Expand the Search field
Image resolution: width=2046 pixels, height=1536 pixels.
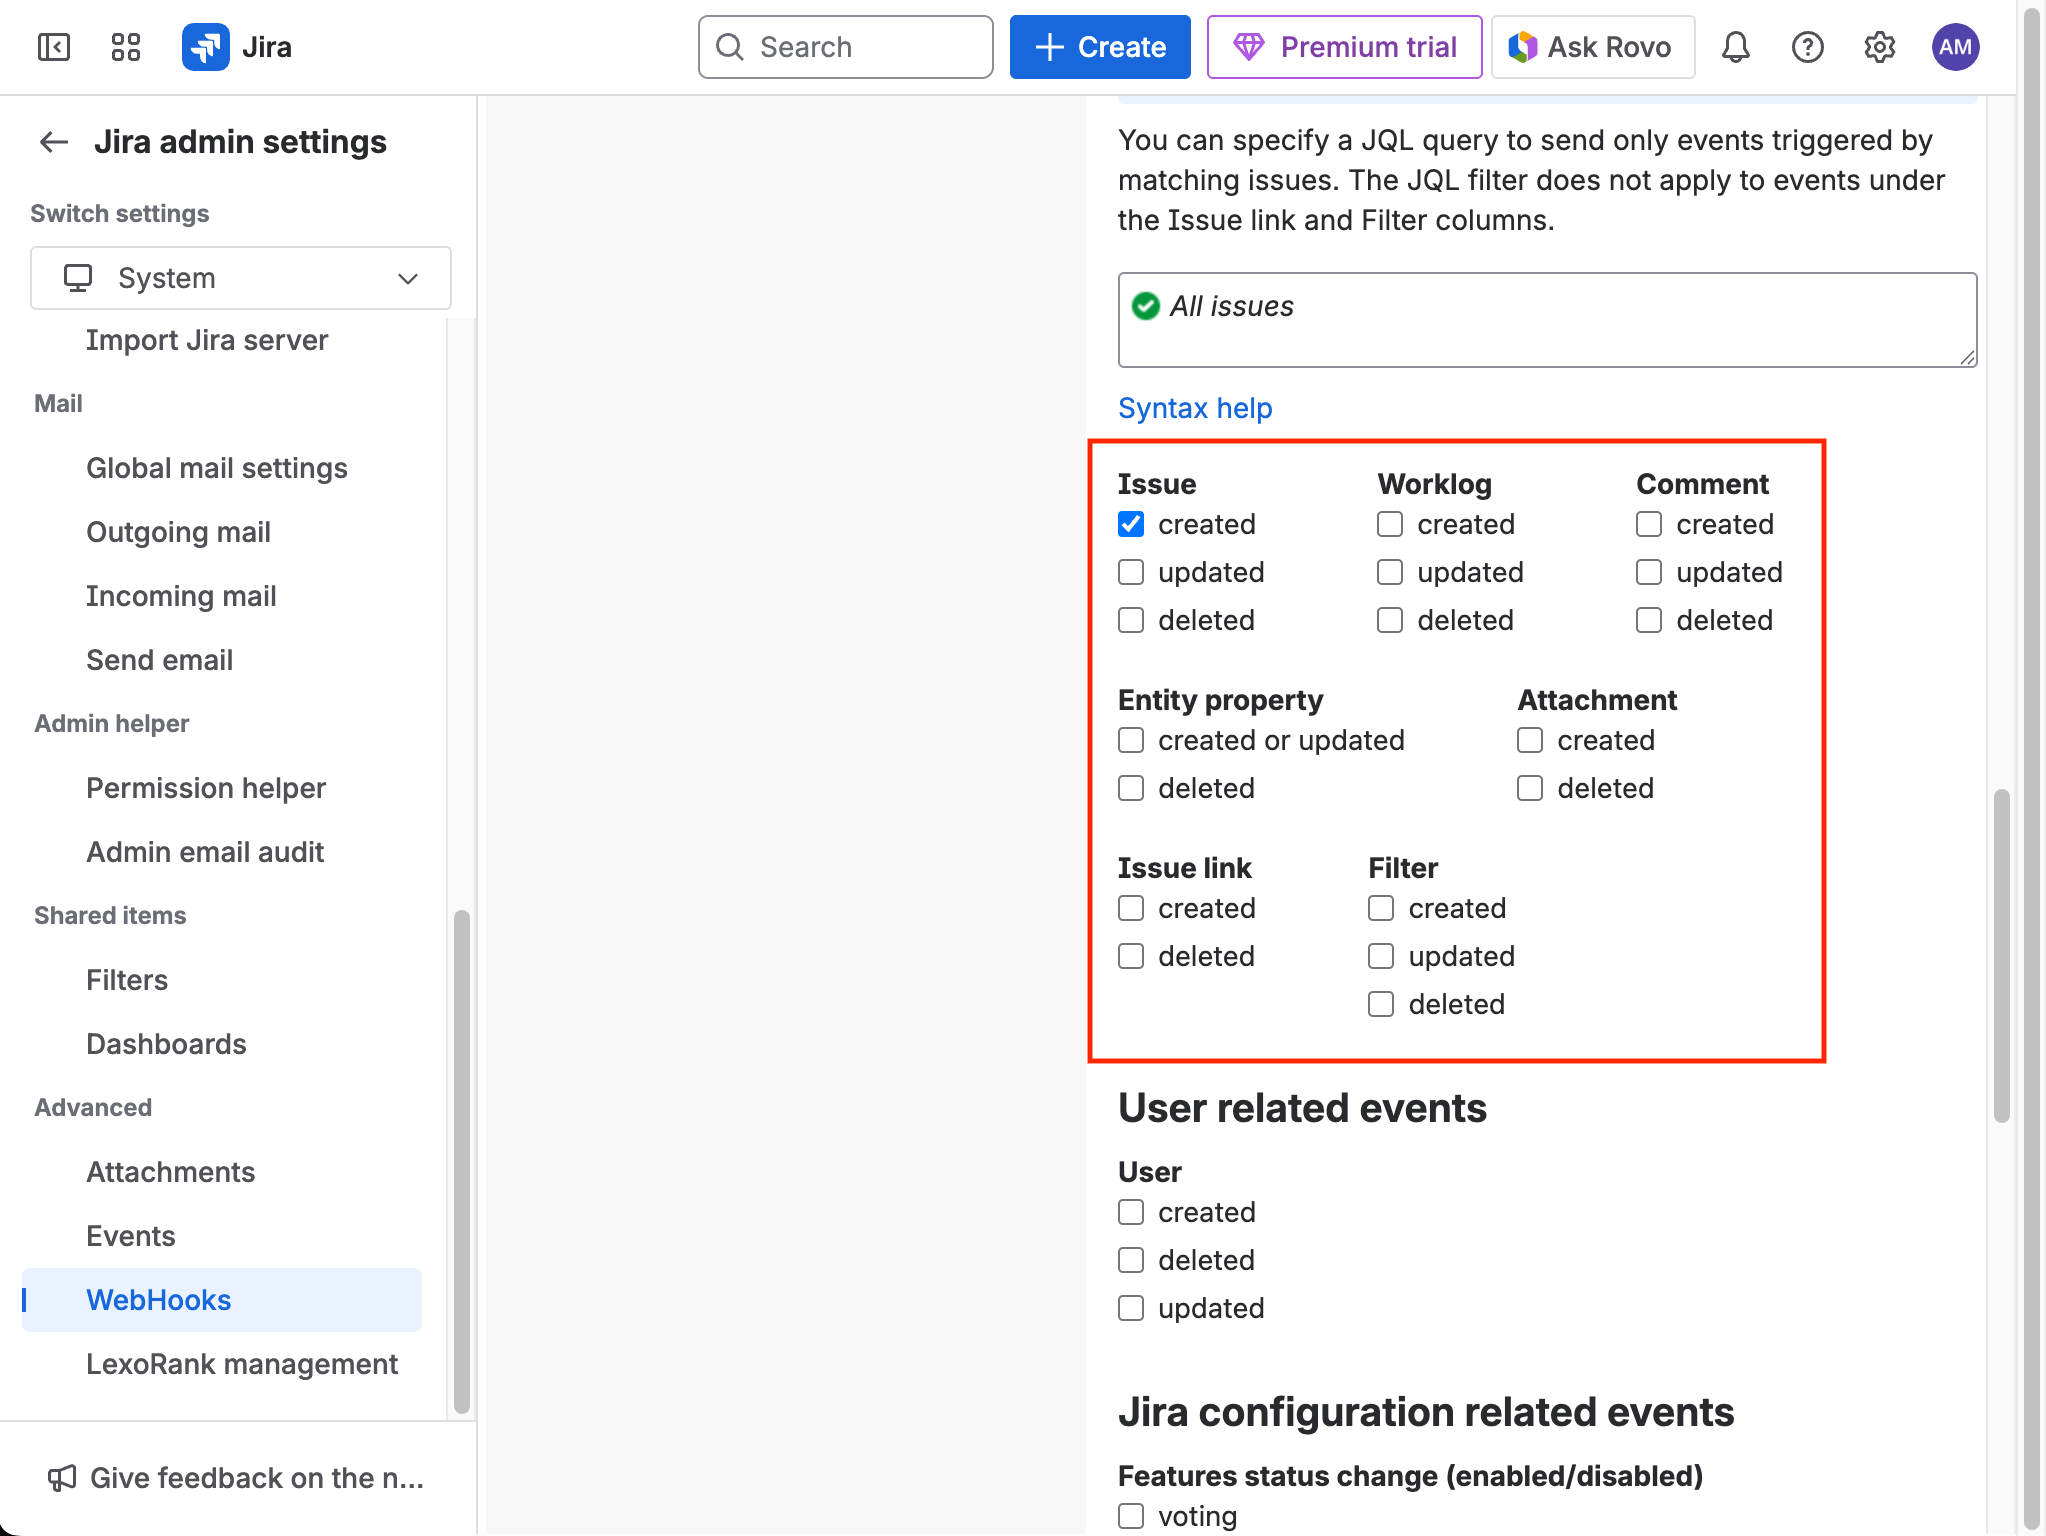[x=844, y=46]
